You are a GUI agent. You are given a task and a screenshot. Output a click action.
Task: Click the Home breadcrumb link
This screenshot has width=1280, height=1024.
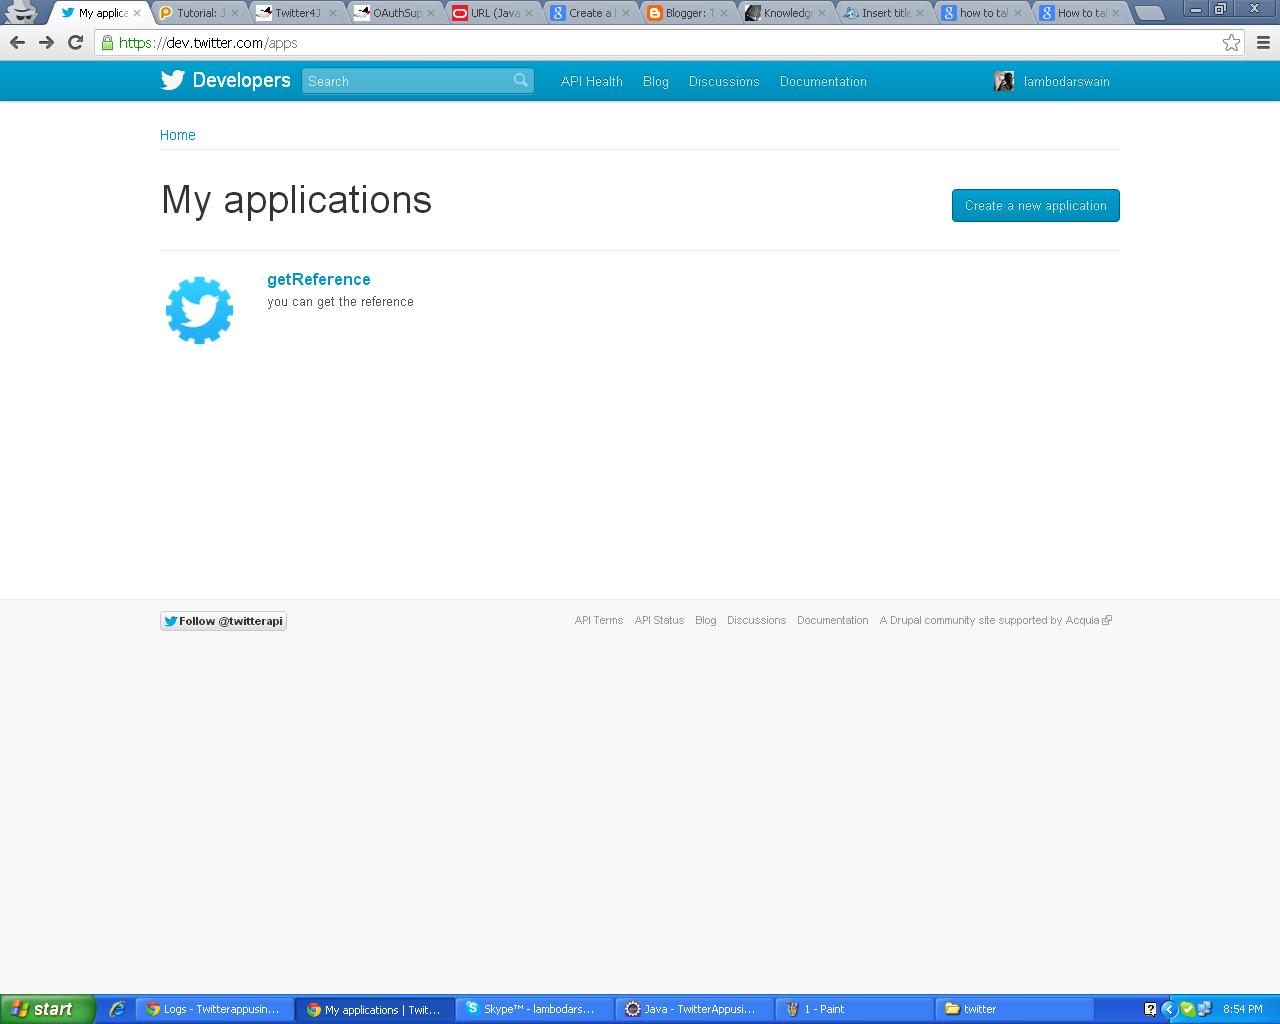[178, 134]
